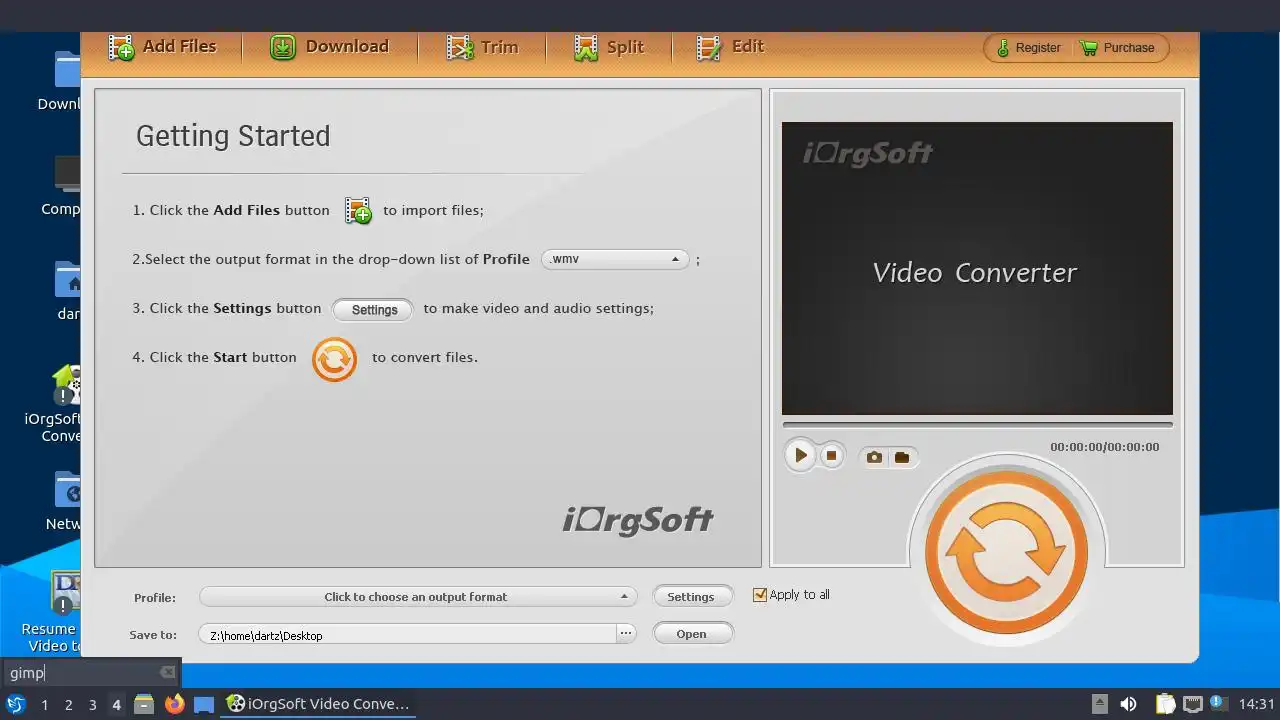Toggle the Apply to all checkbox
The width and height of the screenshot is (1280, 720).
click(760, 595)
